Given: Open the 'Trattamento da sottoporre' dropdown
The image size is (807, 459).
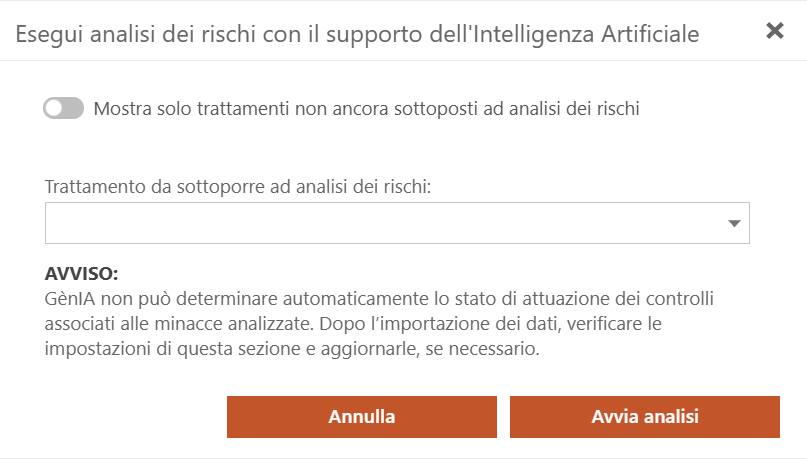Looking at the screenshot, I should pyautogui.click(x=397, y=223).
